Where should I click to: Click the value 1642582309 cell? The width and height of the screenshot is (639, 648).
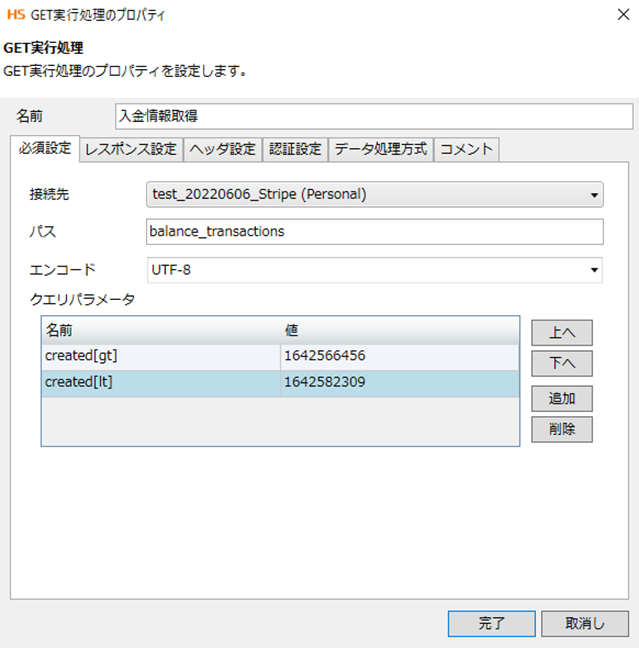399,382
